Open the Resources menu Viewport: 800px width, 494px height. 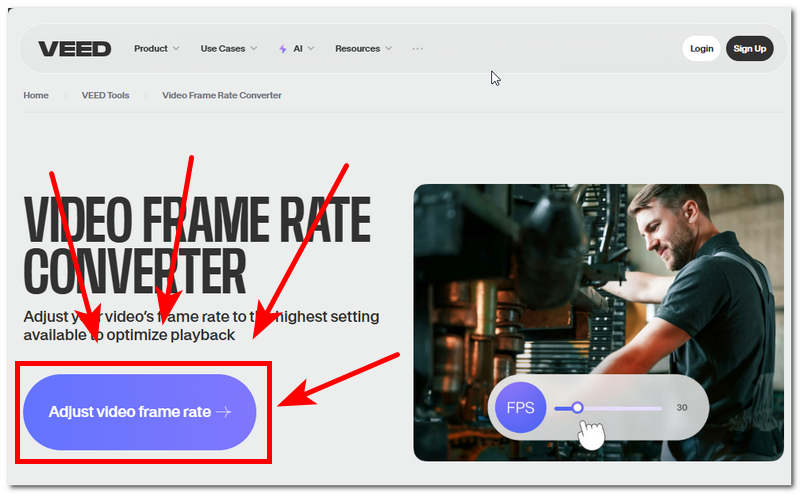tap(357, 49)
